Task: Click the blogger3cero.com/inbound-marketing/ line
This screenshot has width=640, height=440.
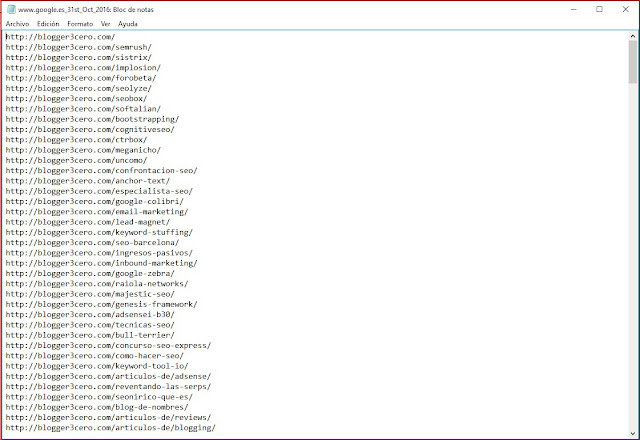Action: pyautogui.click(x=101, y=263)
